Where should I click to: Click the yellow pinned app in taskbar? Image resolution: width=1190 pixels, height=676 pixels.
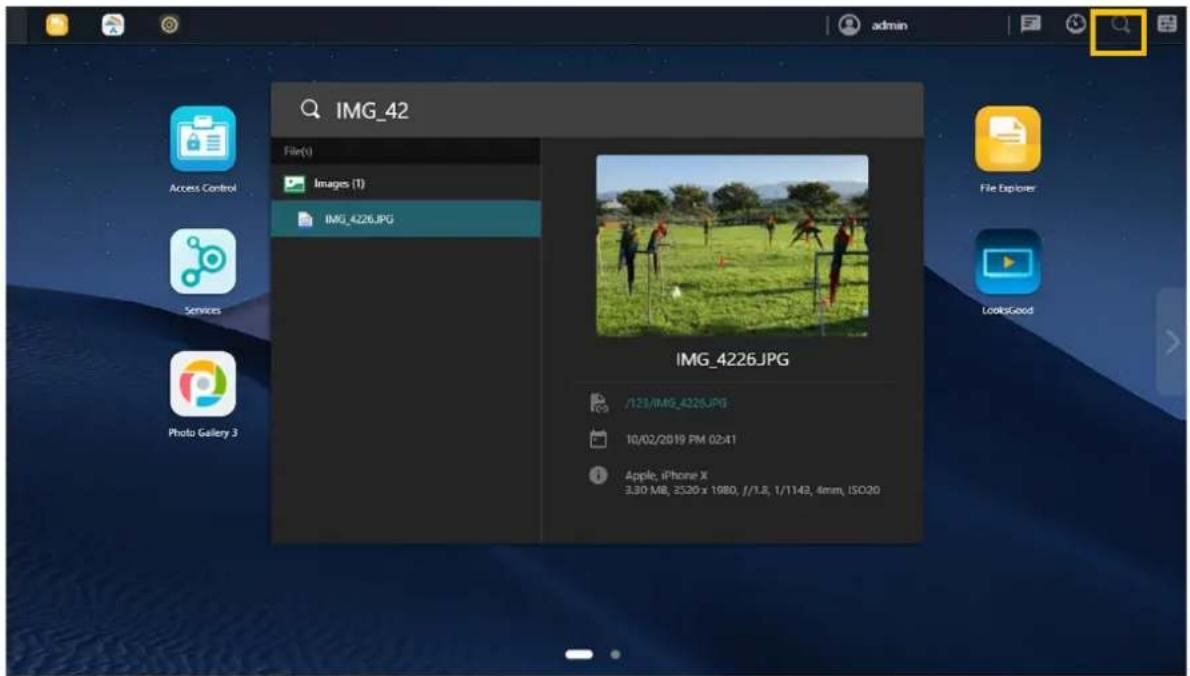point(57,27)
